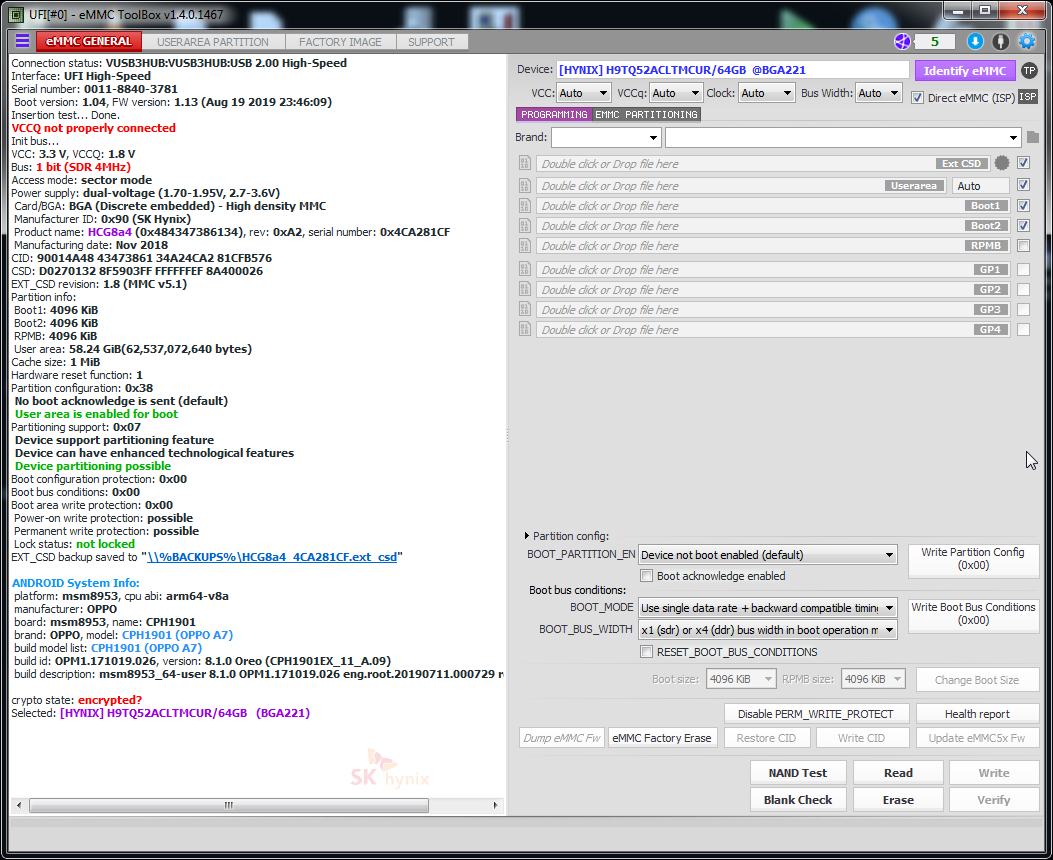Viewport: 1053px width, 860px height.
Task: Open settings via the blue gear icon
Action: [x=1026, y=41]
